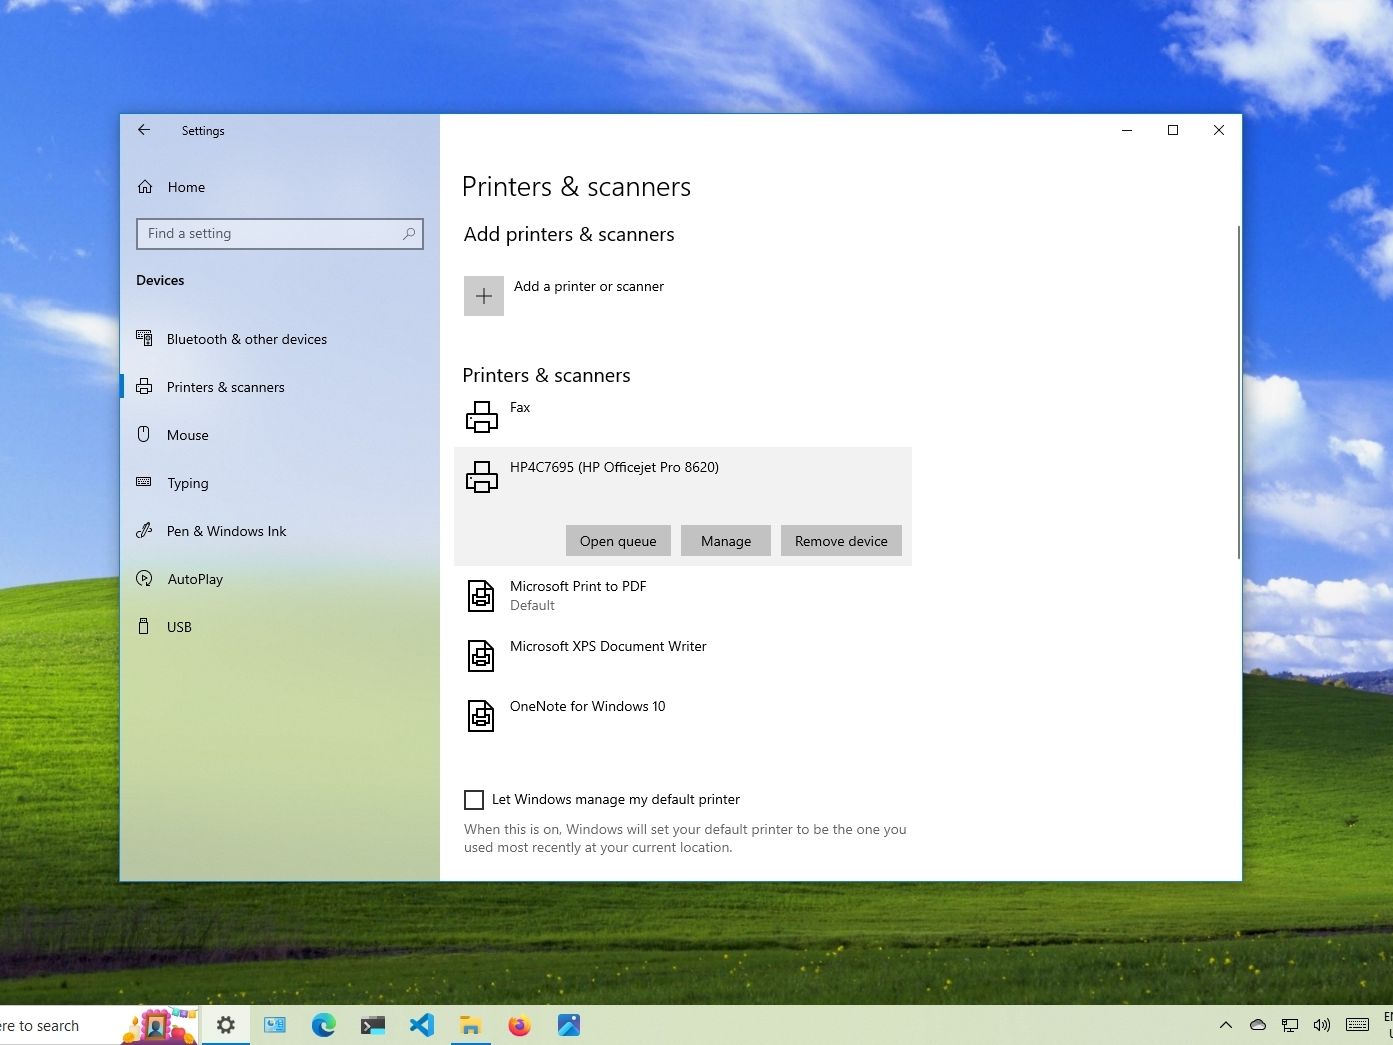Maximize the Settings window
This screenshot has width=1393, height=1045.
1173,130
